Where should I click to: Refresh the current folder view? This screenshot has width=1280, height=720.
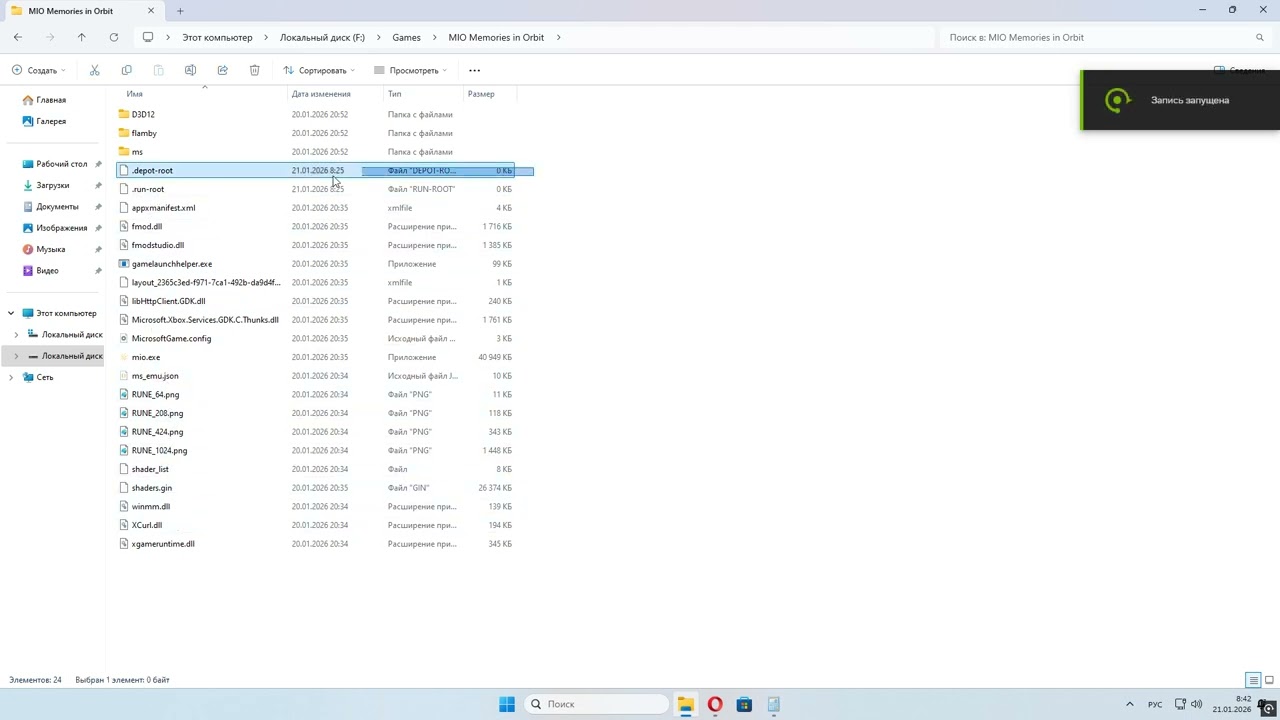click(x=114, y=37)
